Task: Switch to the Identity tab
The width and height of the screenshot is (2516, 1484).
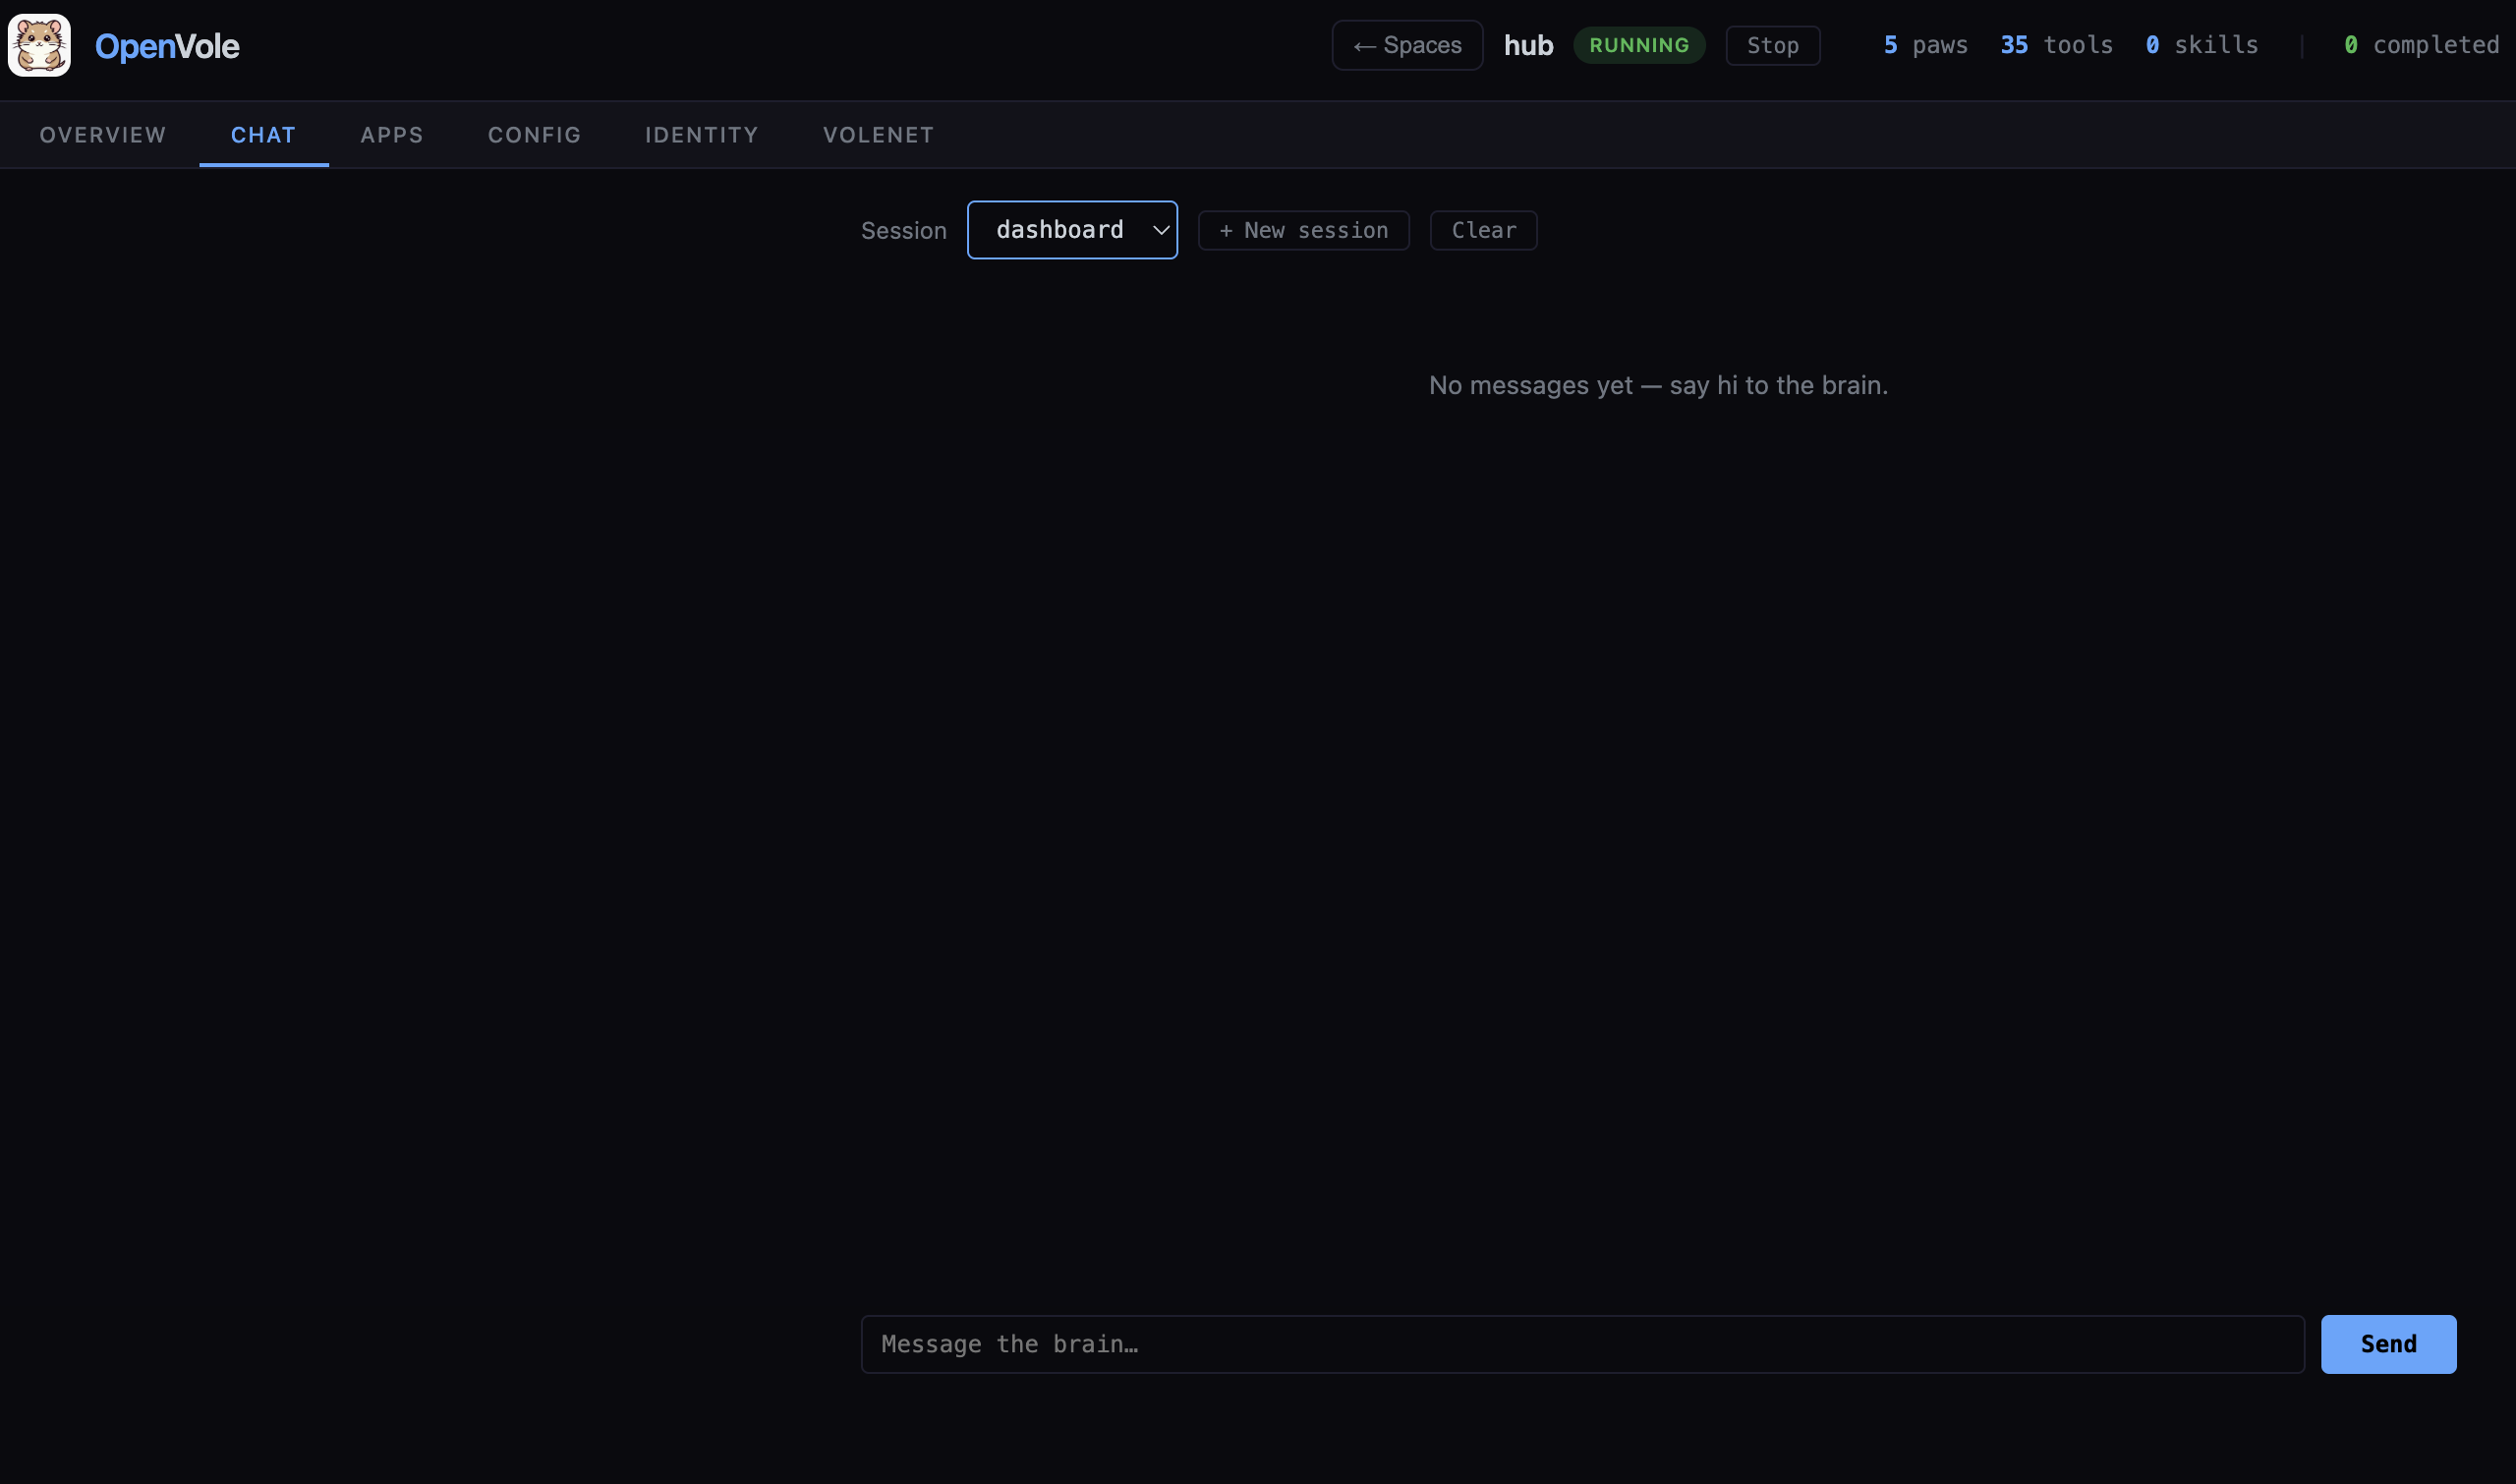Action: (701, 135)
